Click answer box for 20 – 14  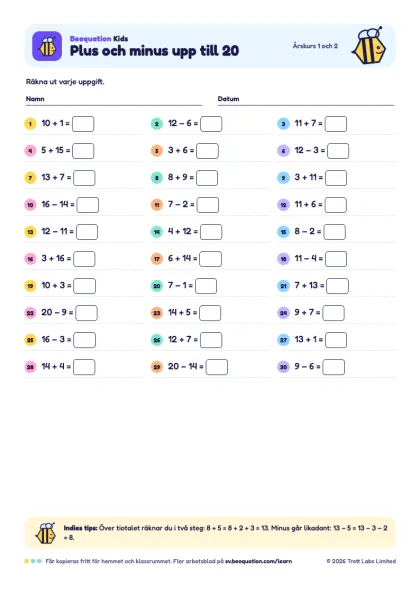point(217,367)
